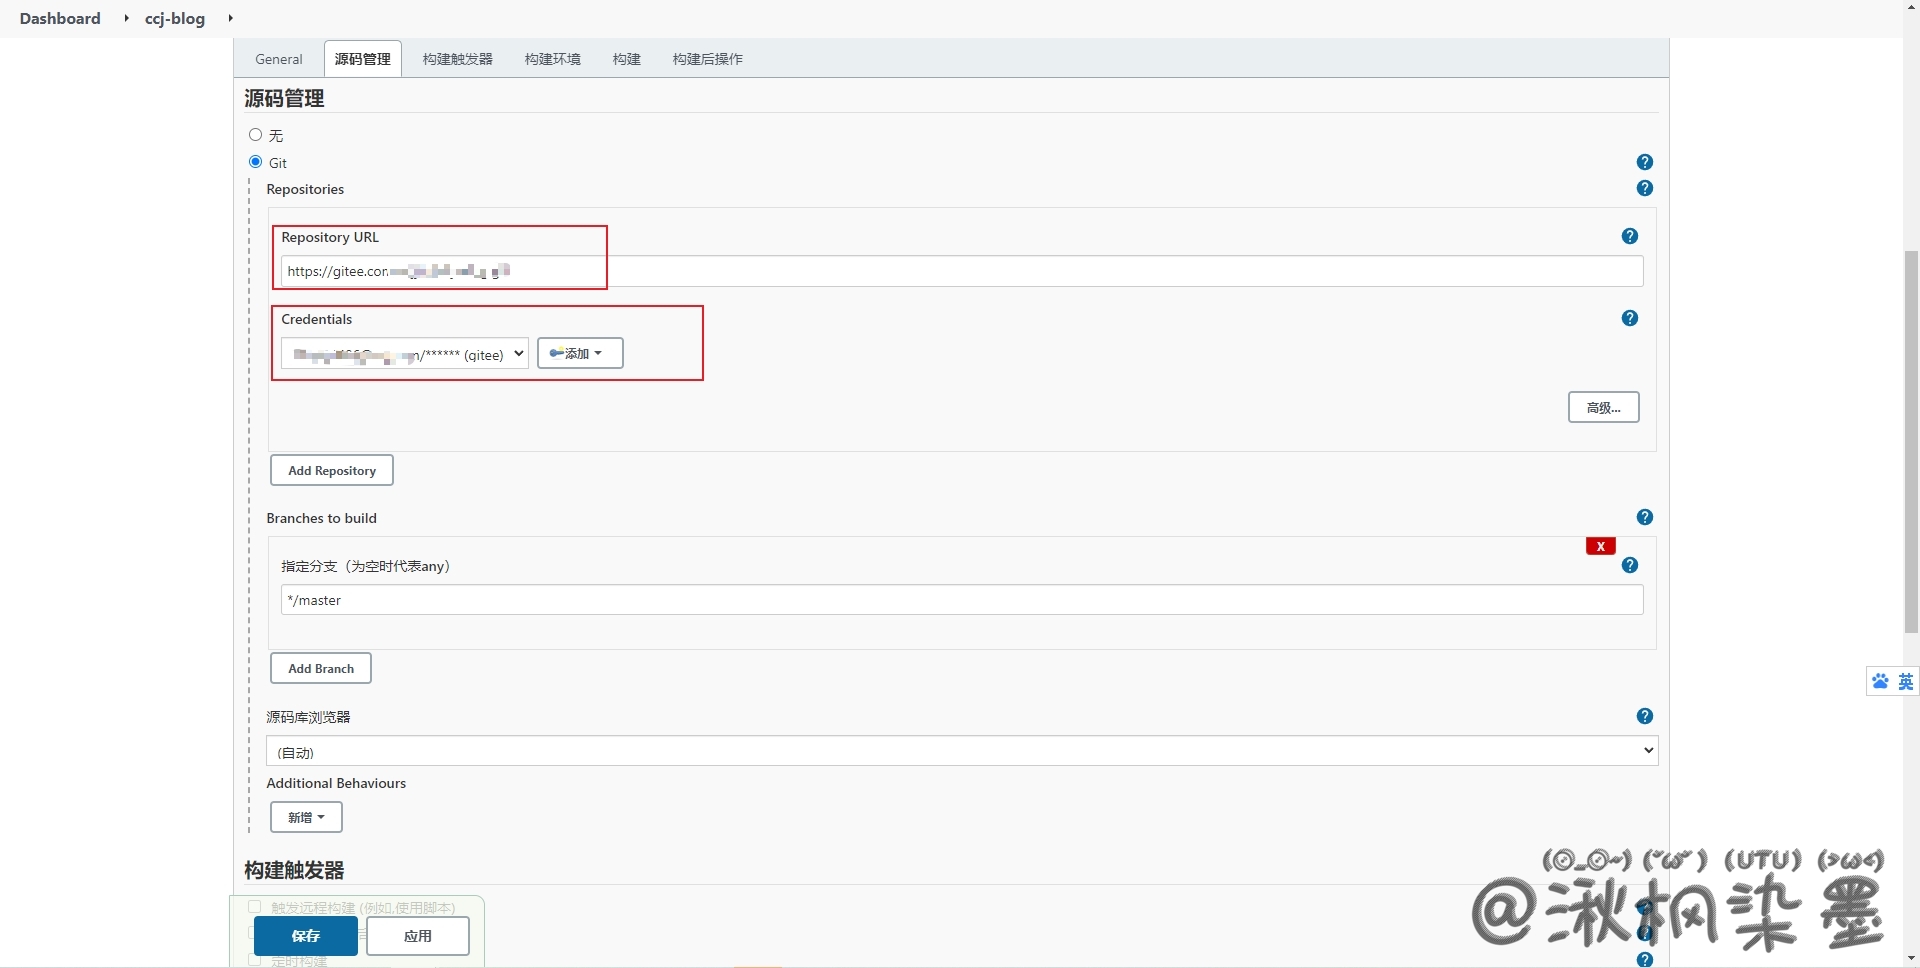Click the page vertical scrollbar

[1911, 440]
